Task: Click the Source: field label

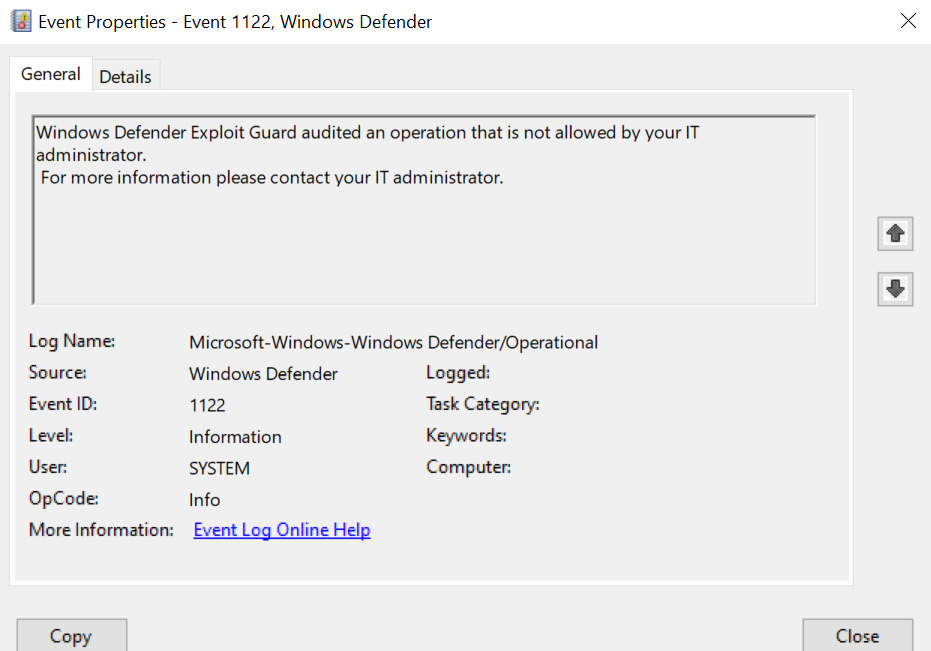Action: (x=58, y=373)
